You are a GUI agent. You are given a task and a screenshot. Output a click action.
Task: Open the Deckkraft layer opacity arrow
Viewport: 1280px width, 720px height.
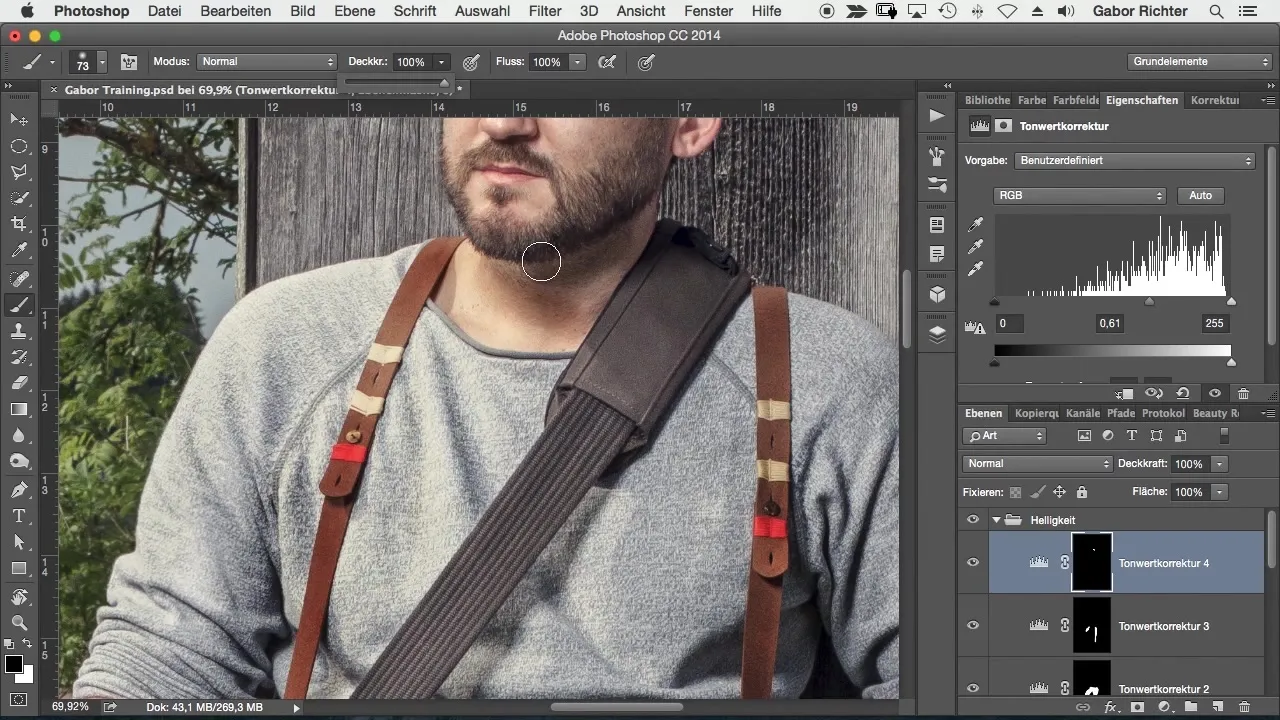click(1218, 464)
